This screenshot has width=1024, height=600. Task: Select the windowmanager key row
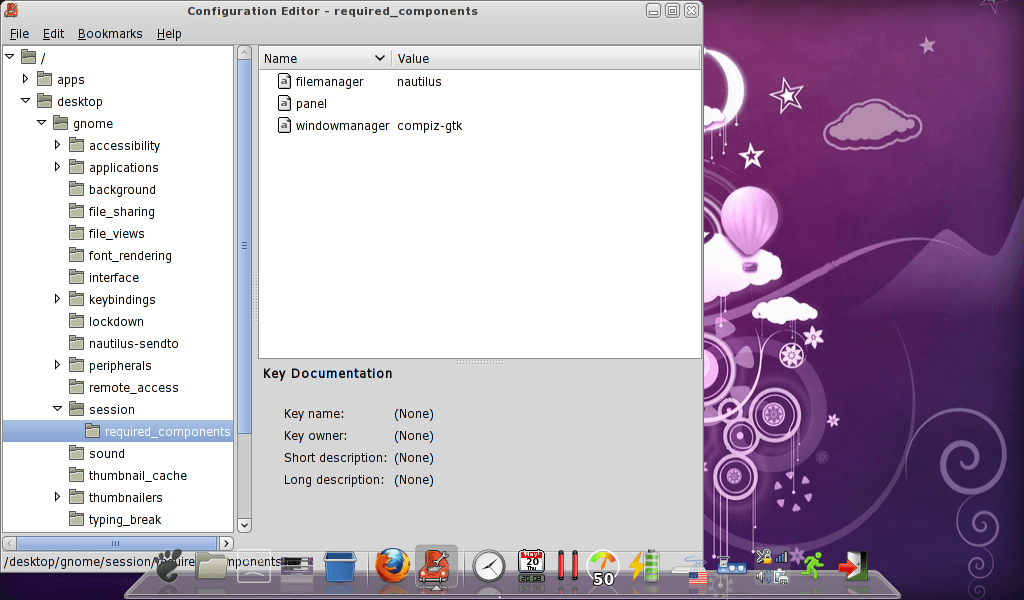[x=342, y=125]
